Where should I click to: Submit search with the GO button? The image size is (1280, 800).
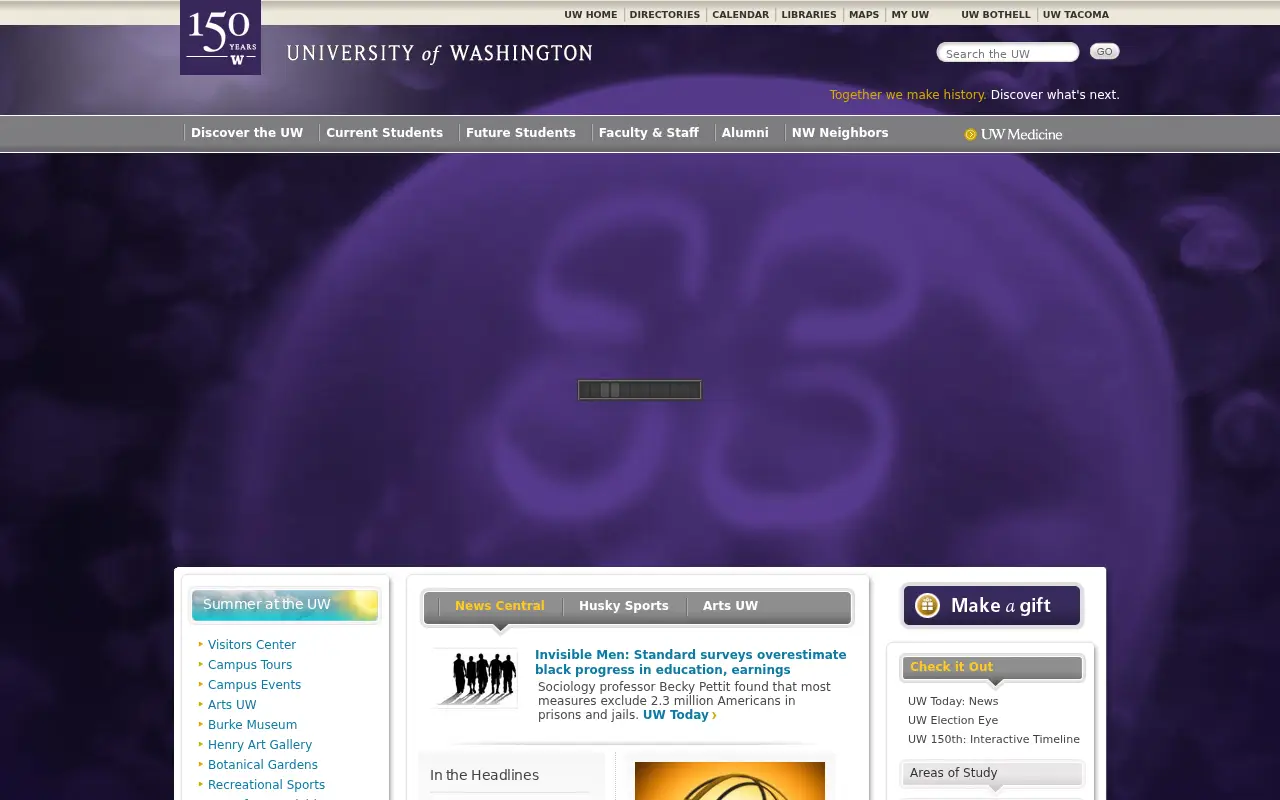pyautogui.click(x=1104, y=52)
